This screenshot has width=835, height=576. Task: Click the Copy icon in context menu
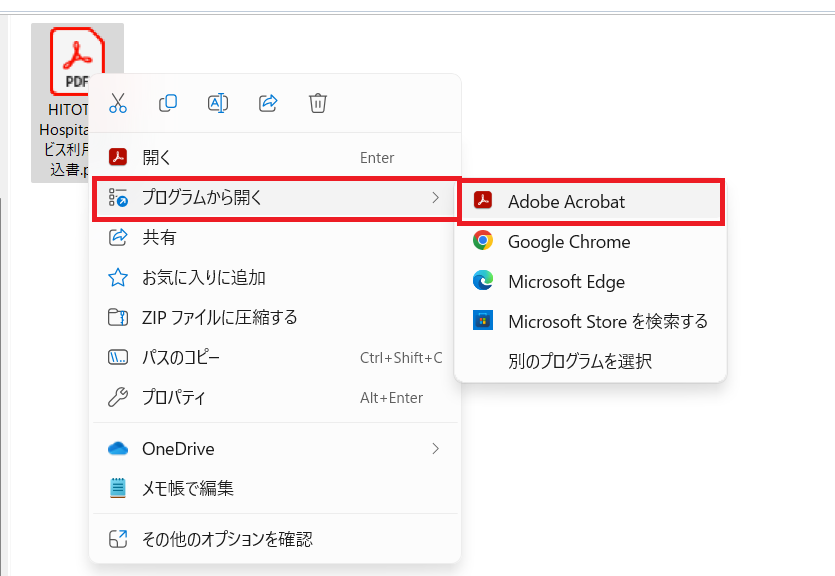pyautogui.click(x=168, y=102)
